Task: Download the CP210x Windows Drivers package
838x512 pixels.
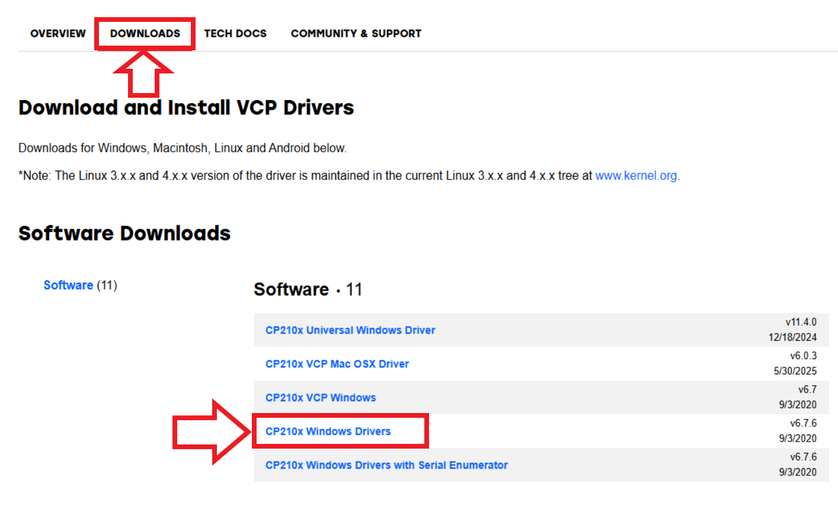Action: click(328, 432)
